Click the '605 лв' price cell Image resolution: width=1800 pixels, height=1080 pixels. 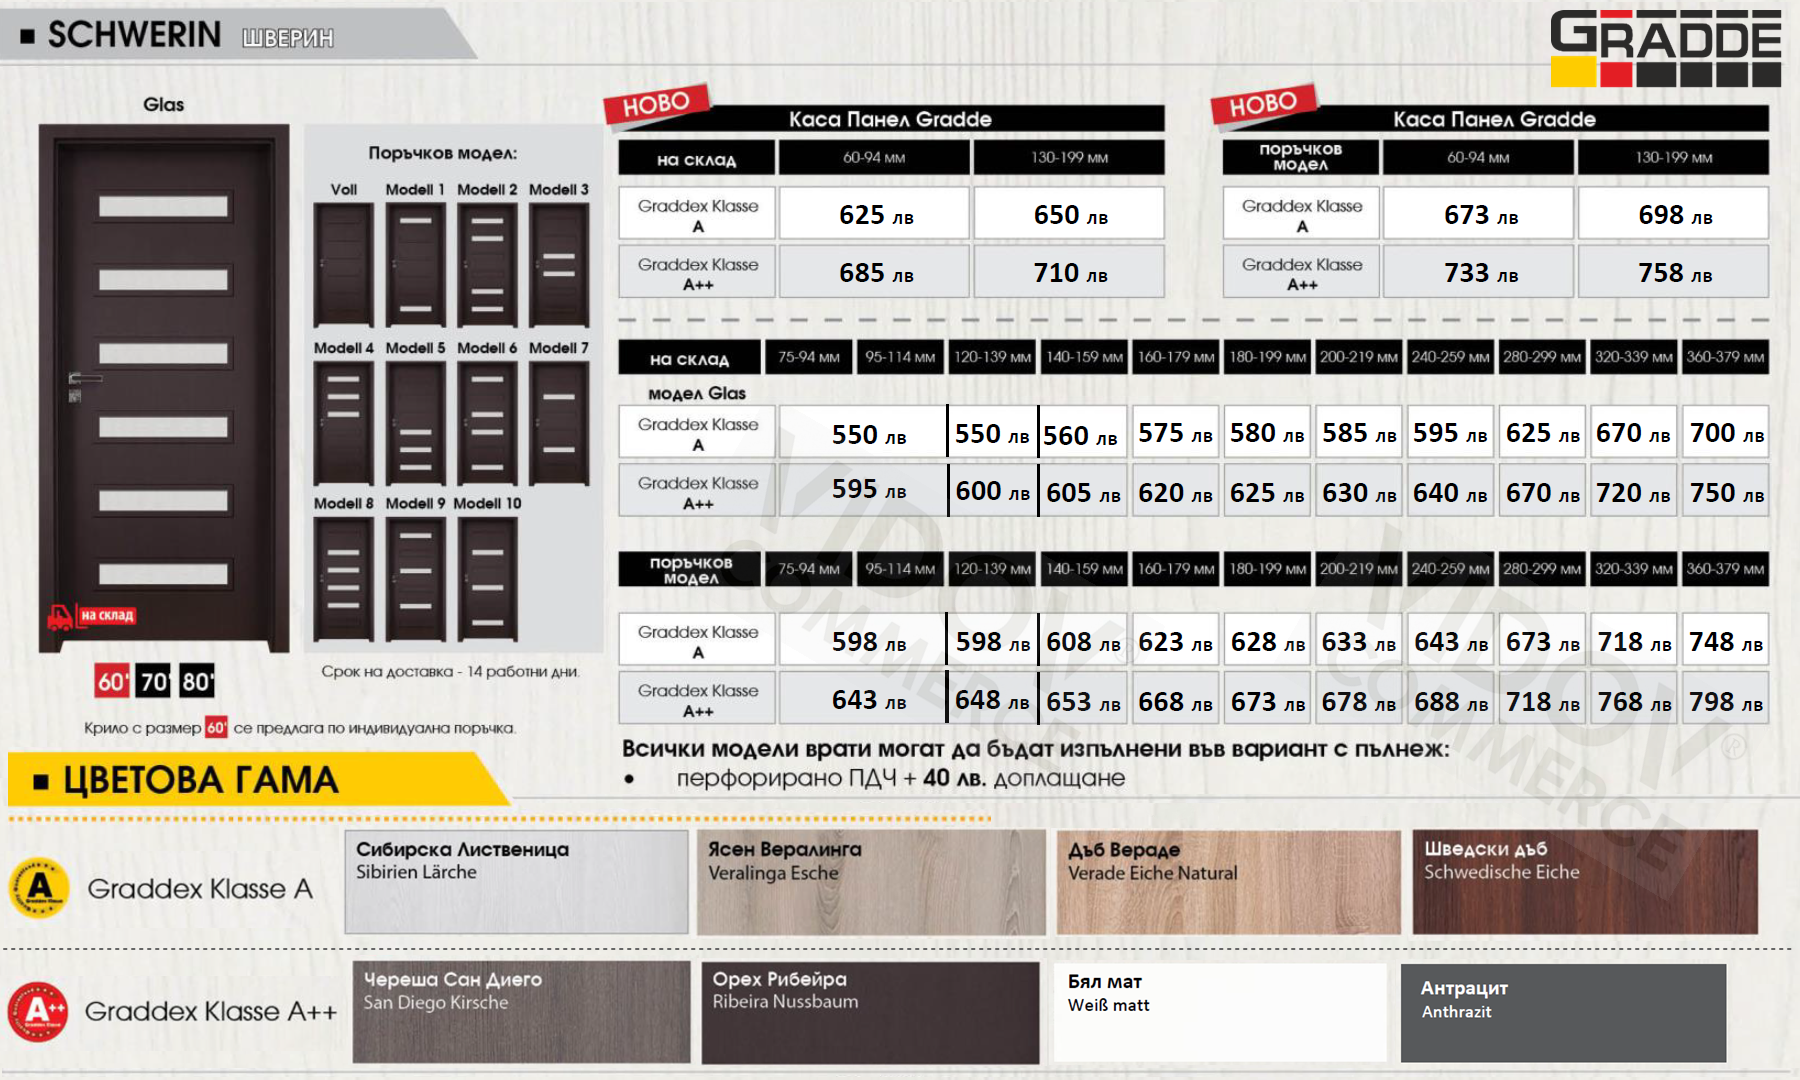pyautogui.click(x=1083, y=491)
